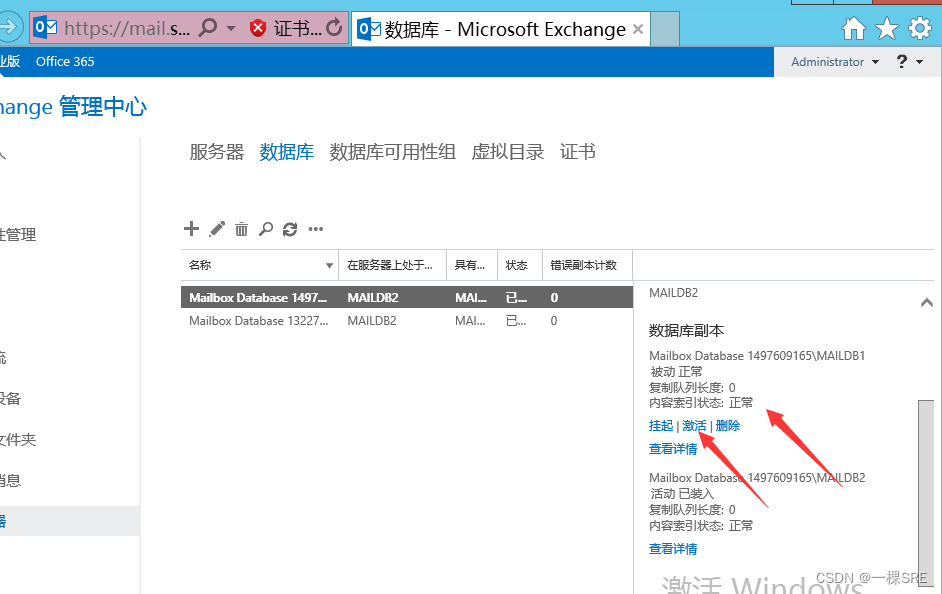Click the 挂起 link for MAILDB1 copy
Image resolution: width=942 pixels, height=594 pixels.
[x=661, y=426]
